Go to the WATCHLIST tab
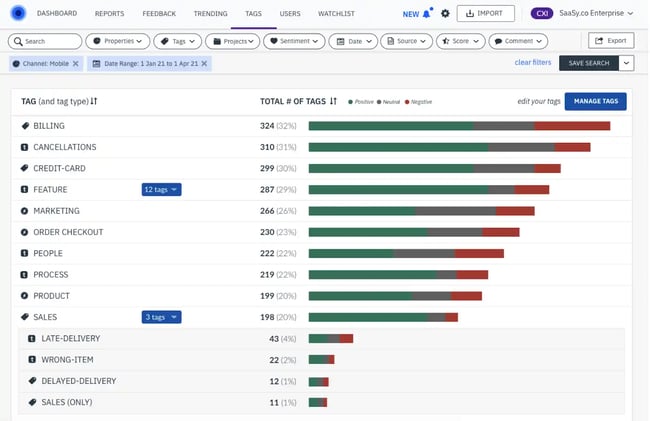 point(335,14)
